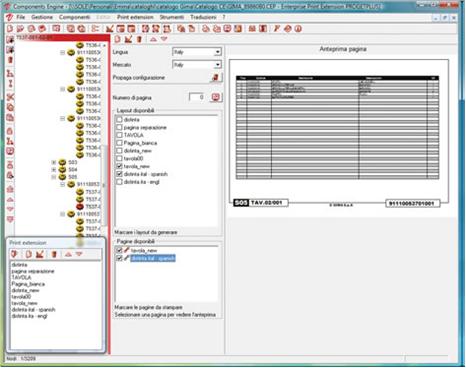The height and width of the screenshot is (368, 466).
Task: Open the Traduzioni menu
Action: point(203,17)
